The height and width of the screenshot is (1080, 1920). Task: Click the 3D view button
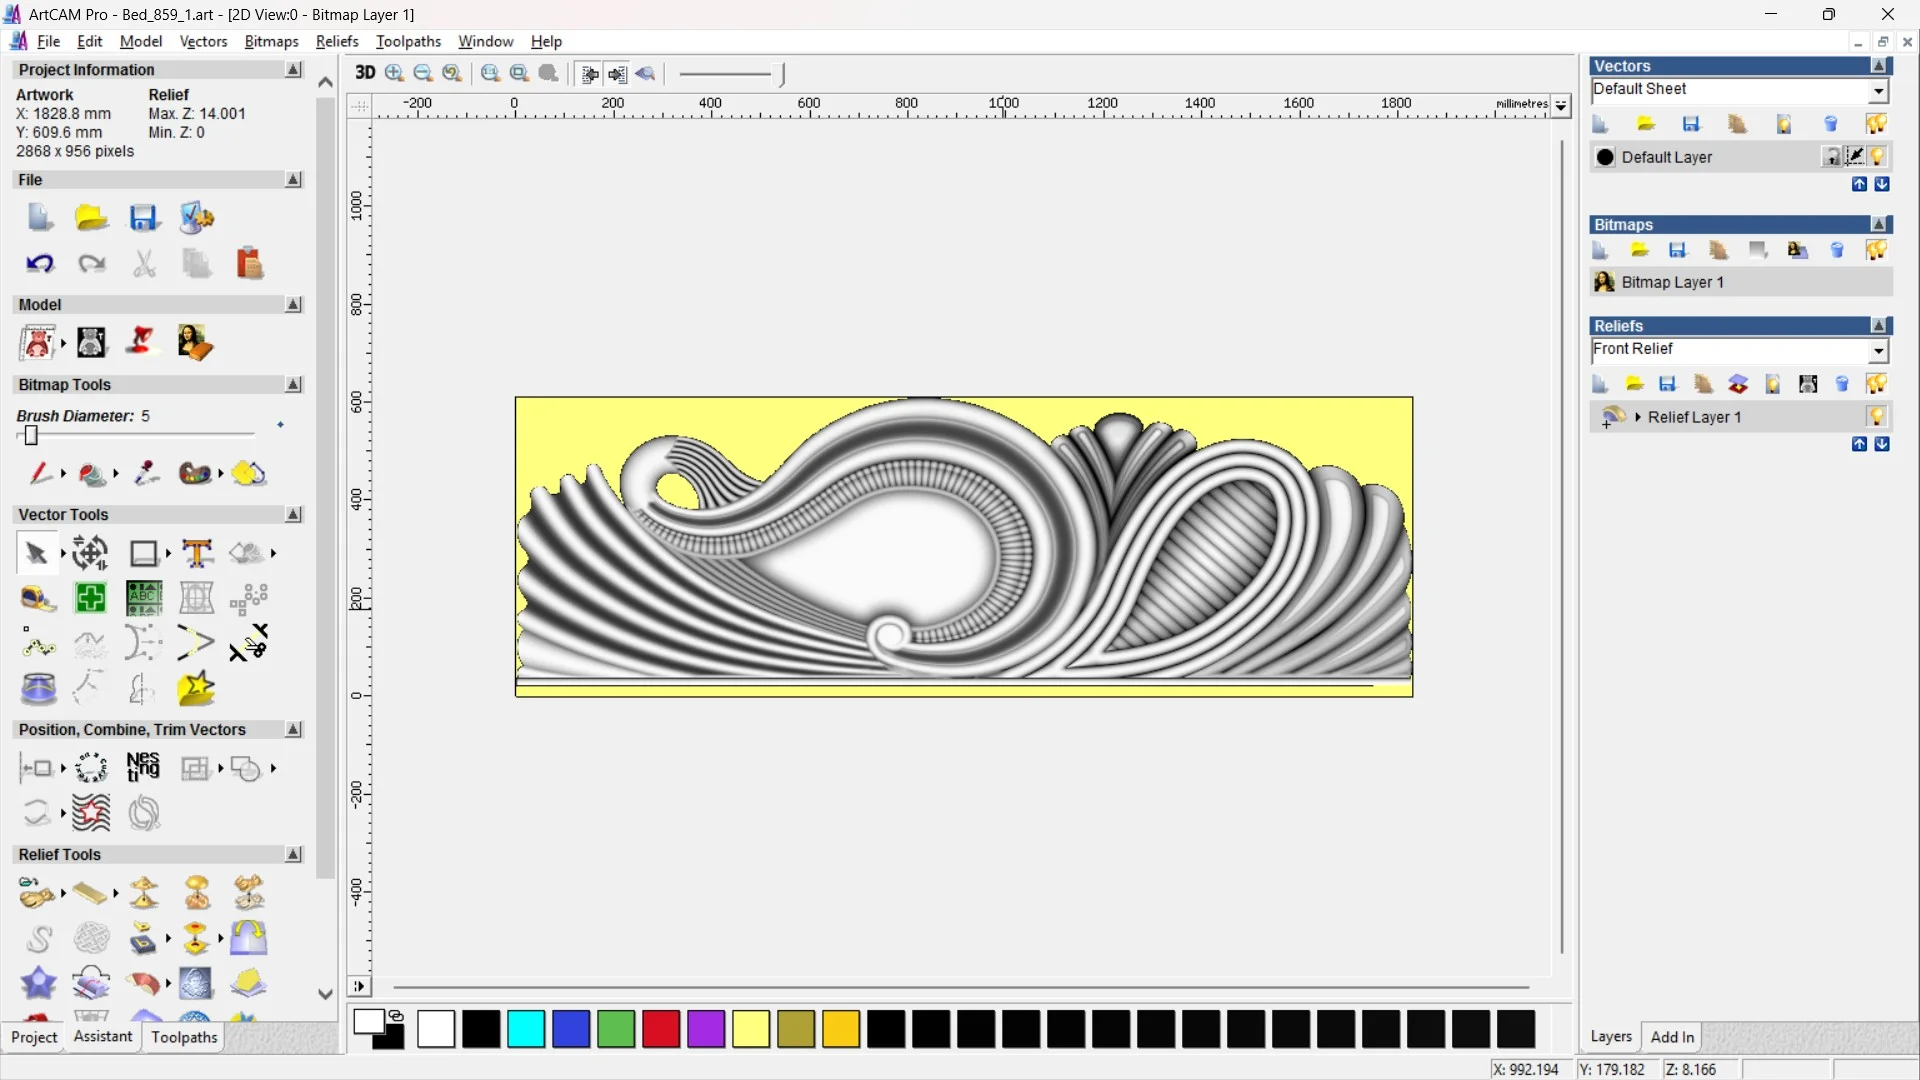click(365, 73)
